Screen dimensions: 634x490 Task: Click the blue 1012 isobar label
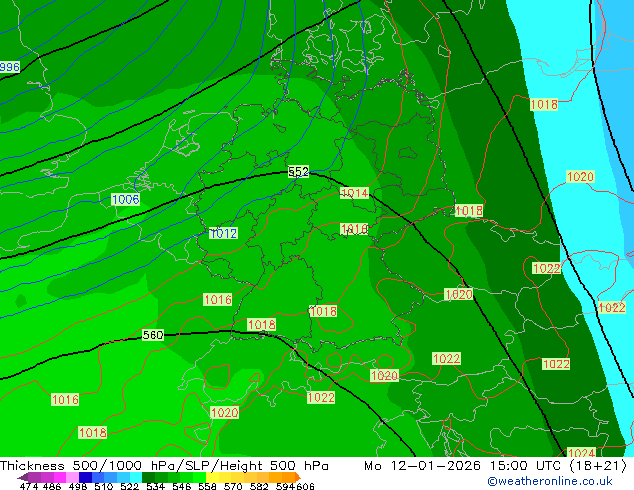click(x=223, y=233)
